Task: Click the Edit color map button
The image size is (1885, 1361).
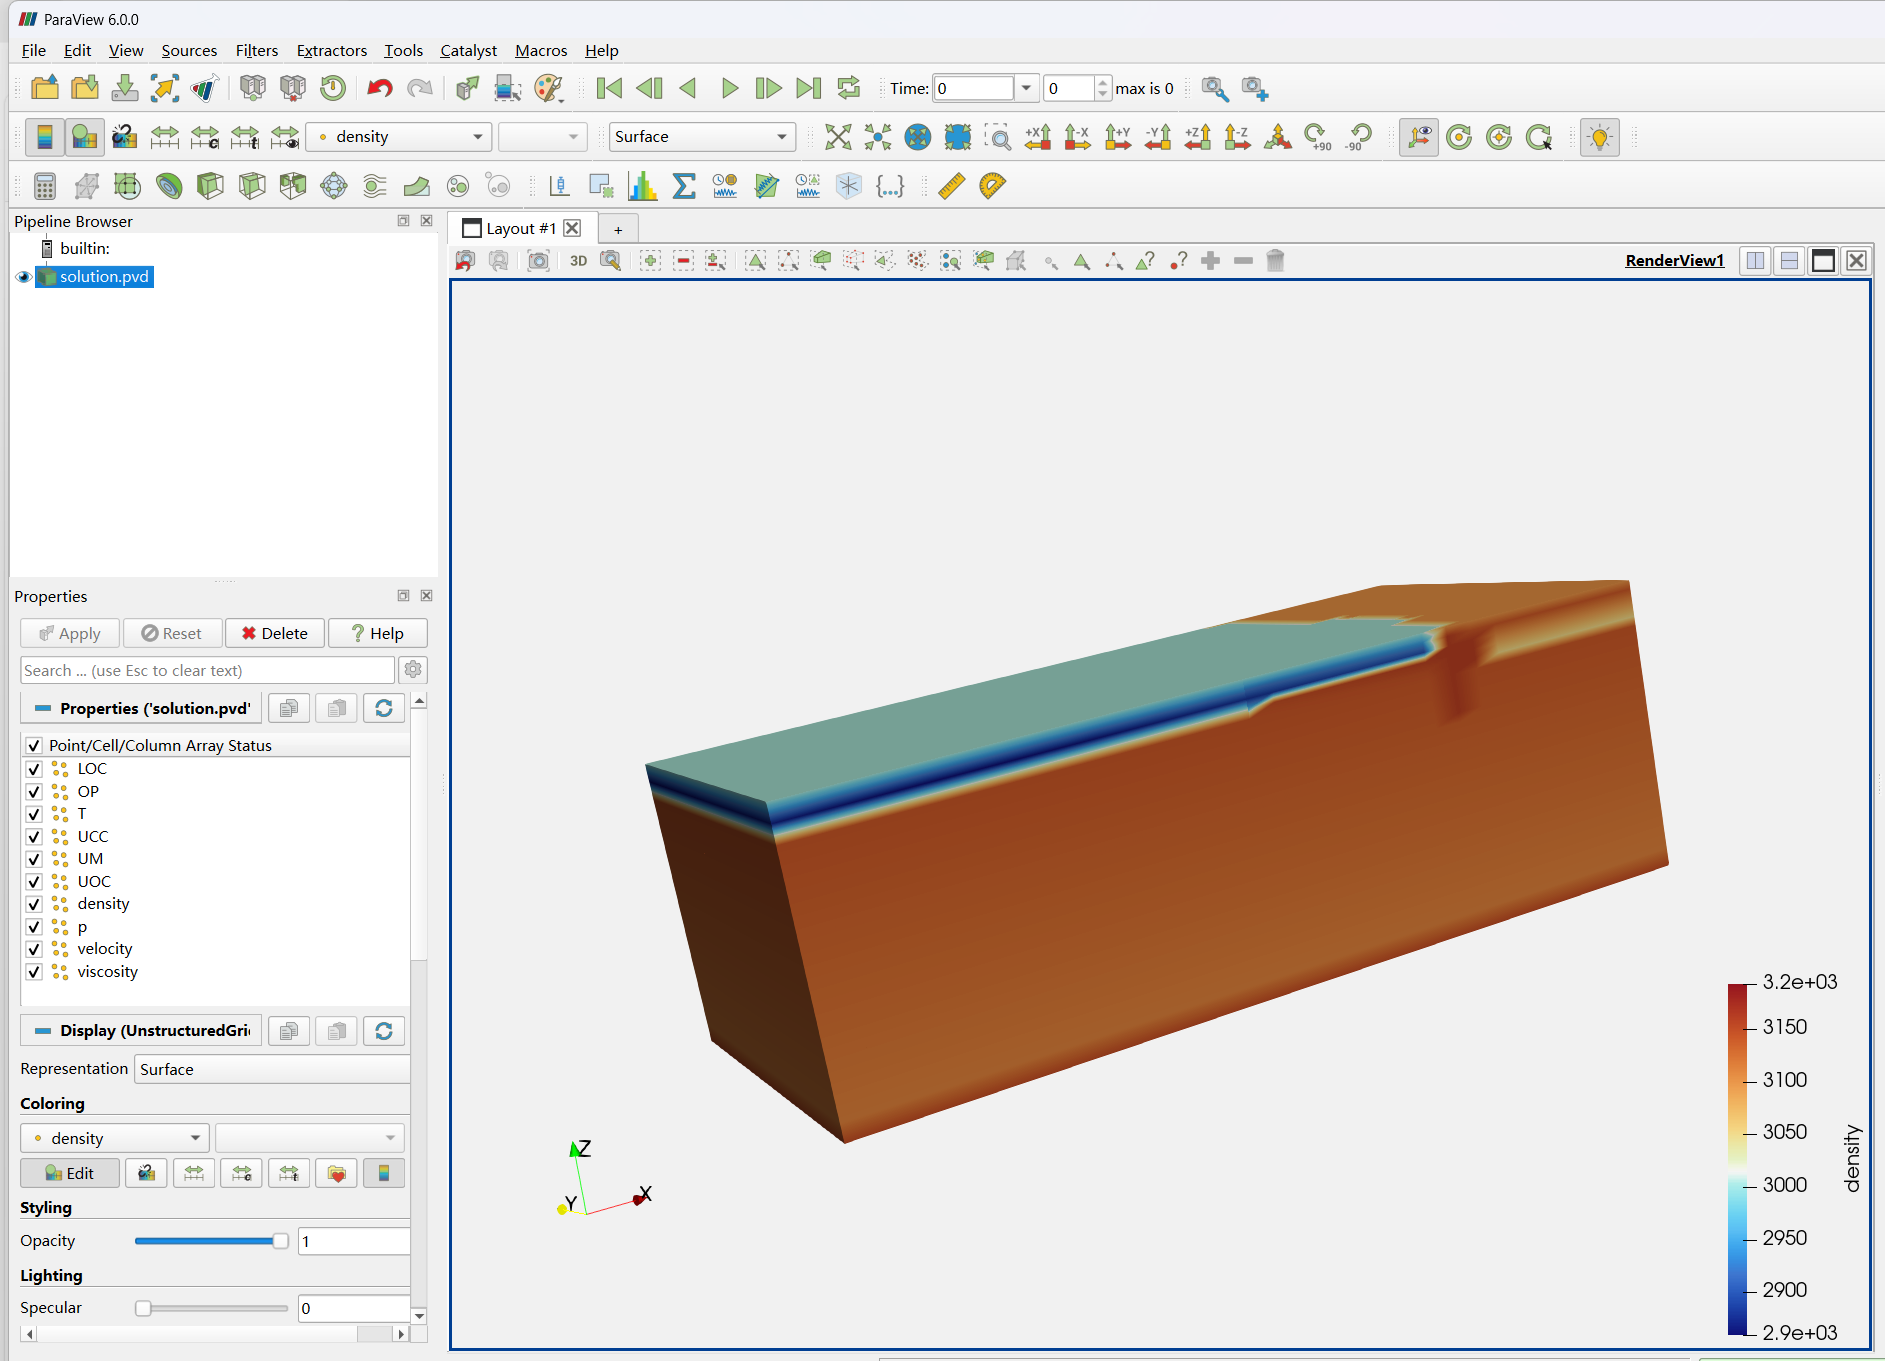Action: 70,1173
